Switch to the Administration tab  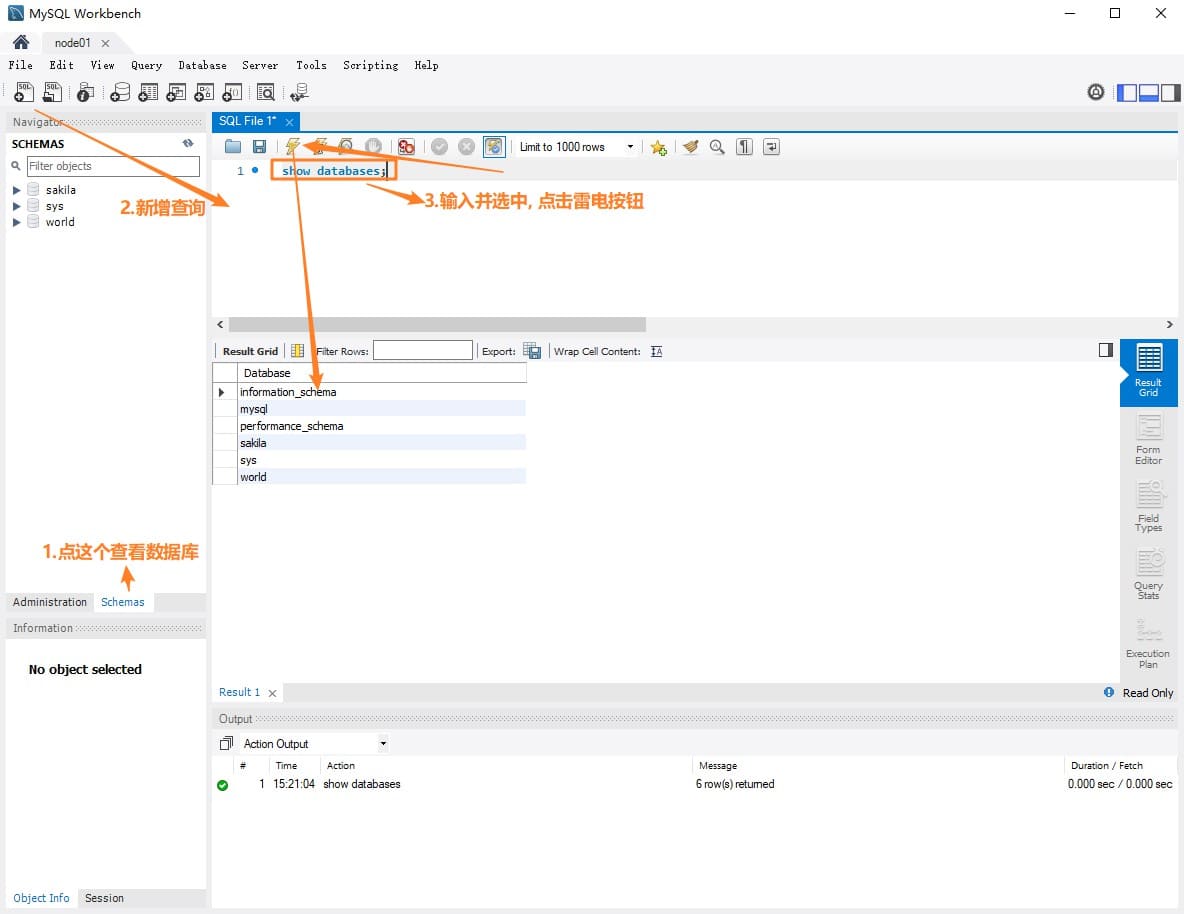tap(50, 602)
